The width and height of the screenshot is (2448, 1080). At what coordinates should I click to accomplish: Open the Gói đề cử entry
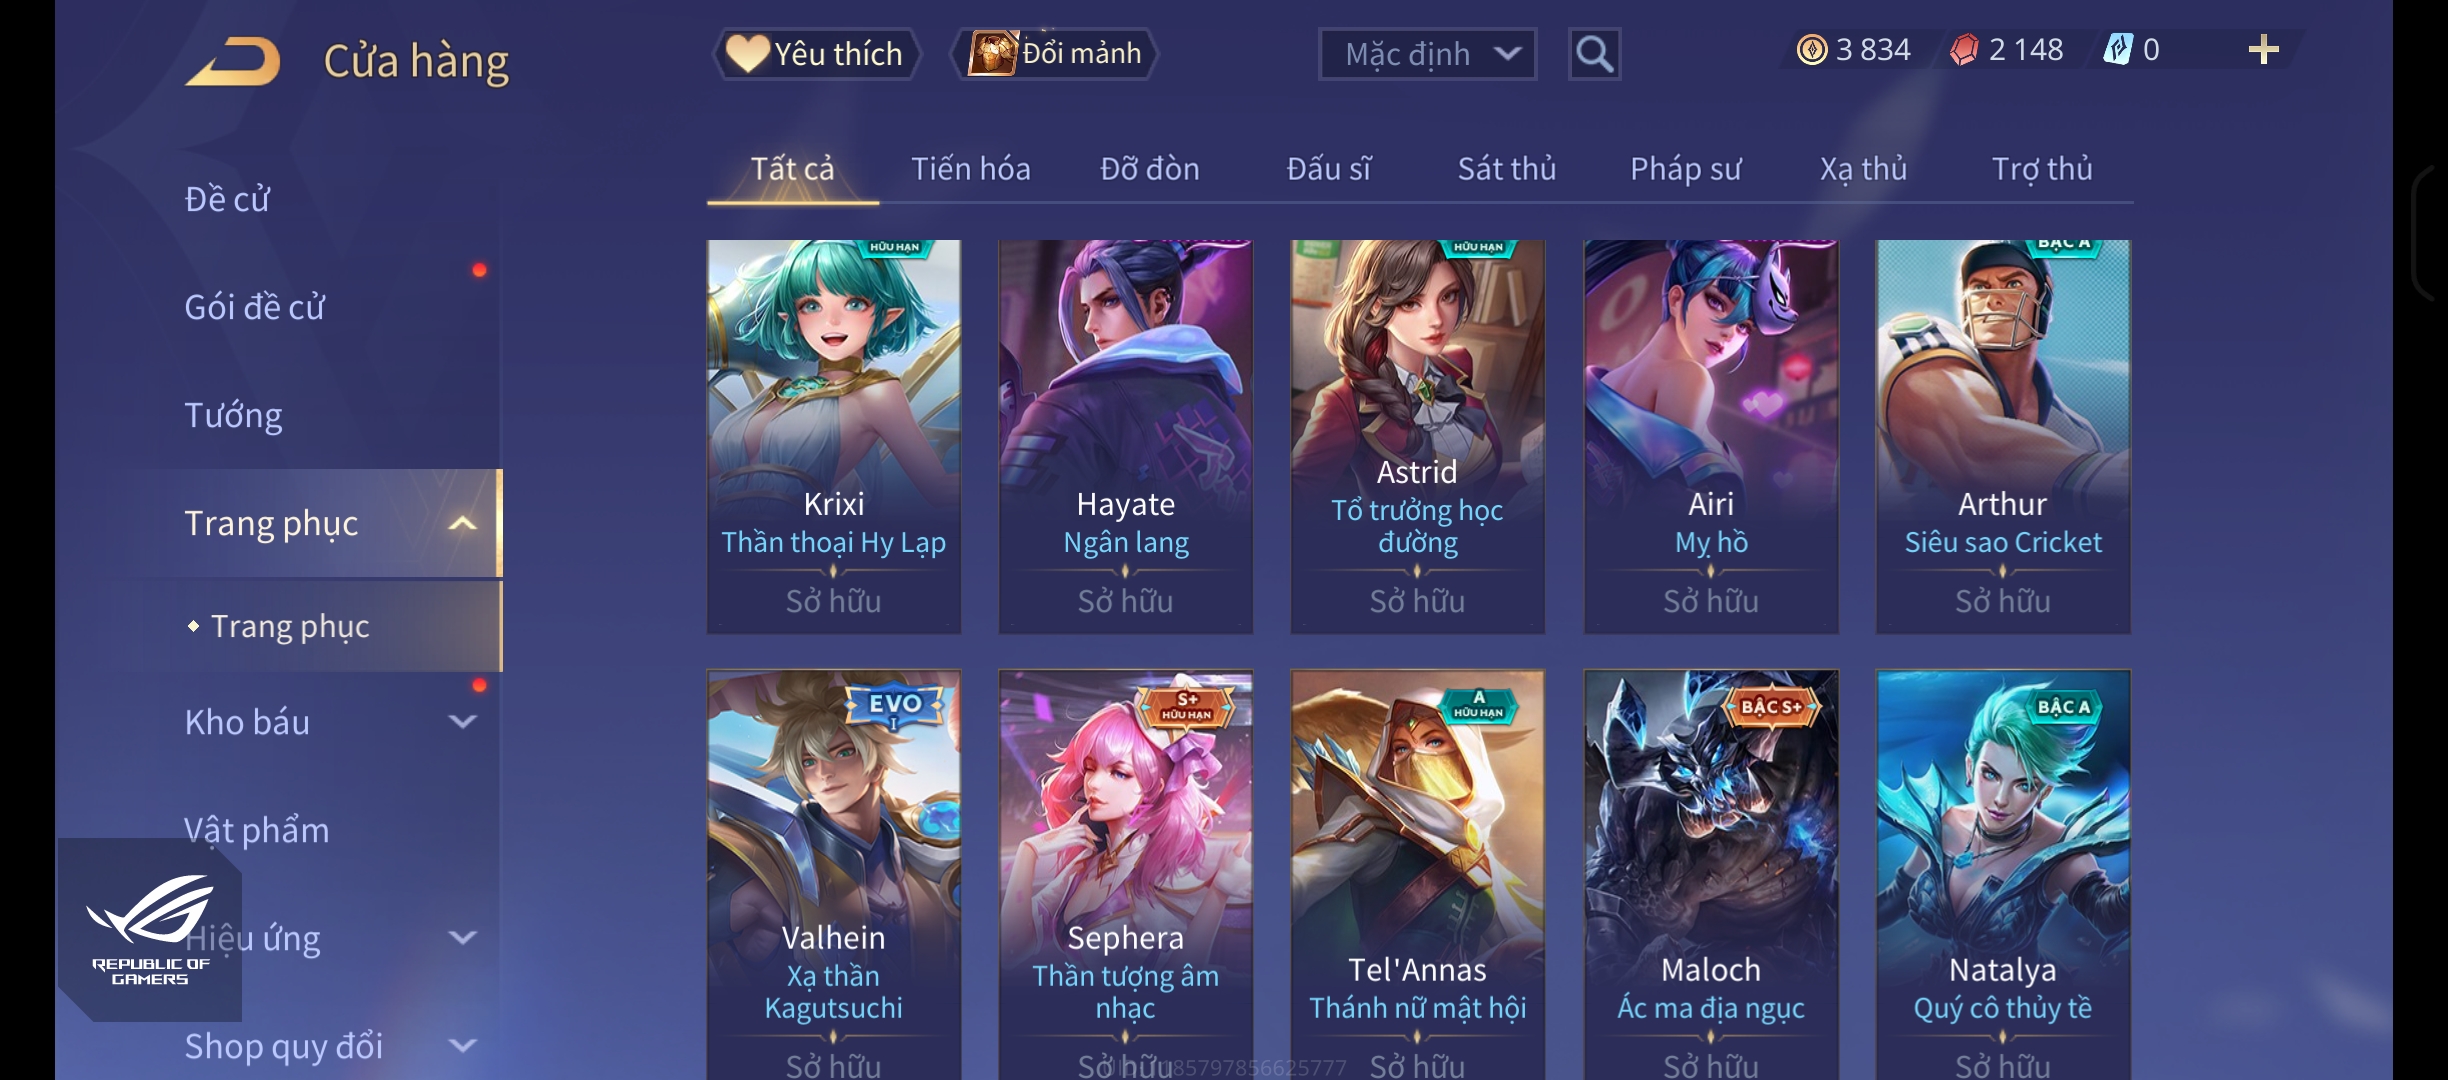coord(254,307)
